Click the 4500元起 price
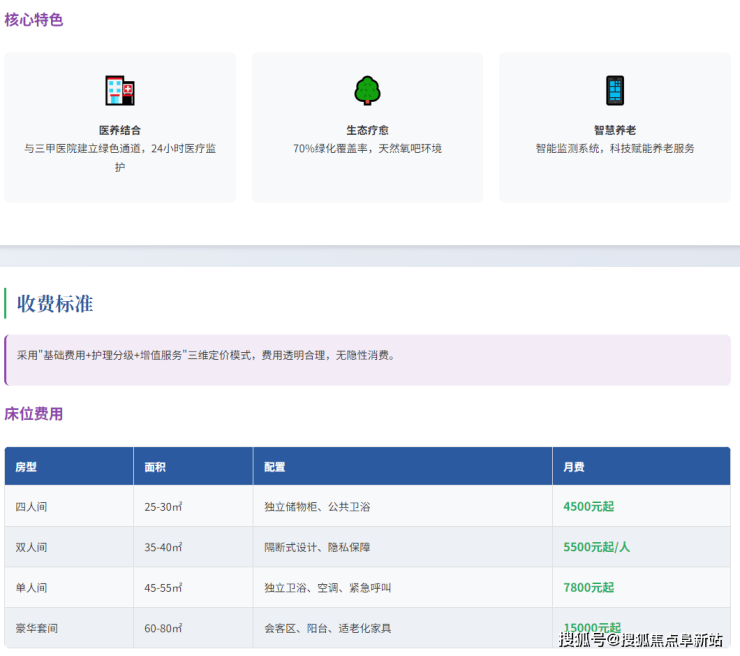The height and width of the screenshot is (656, 740). point(589,507)
